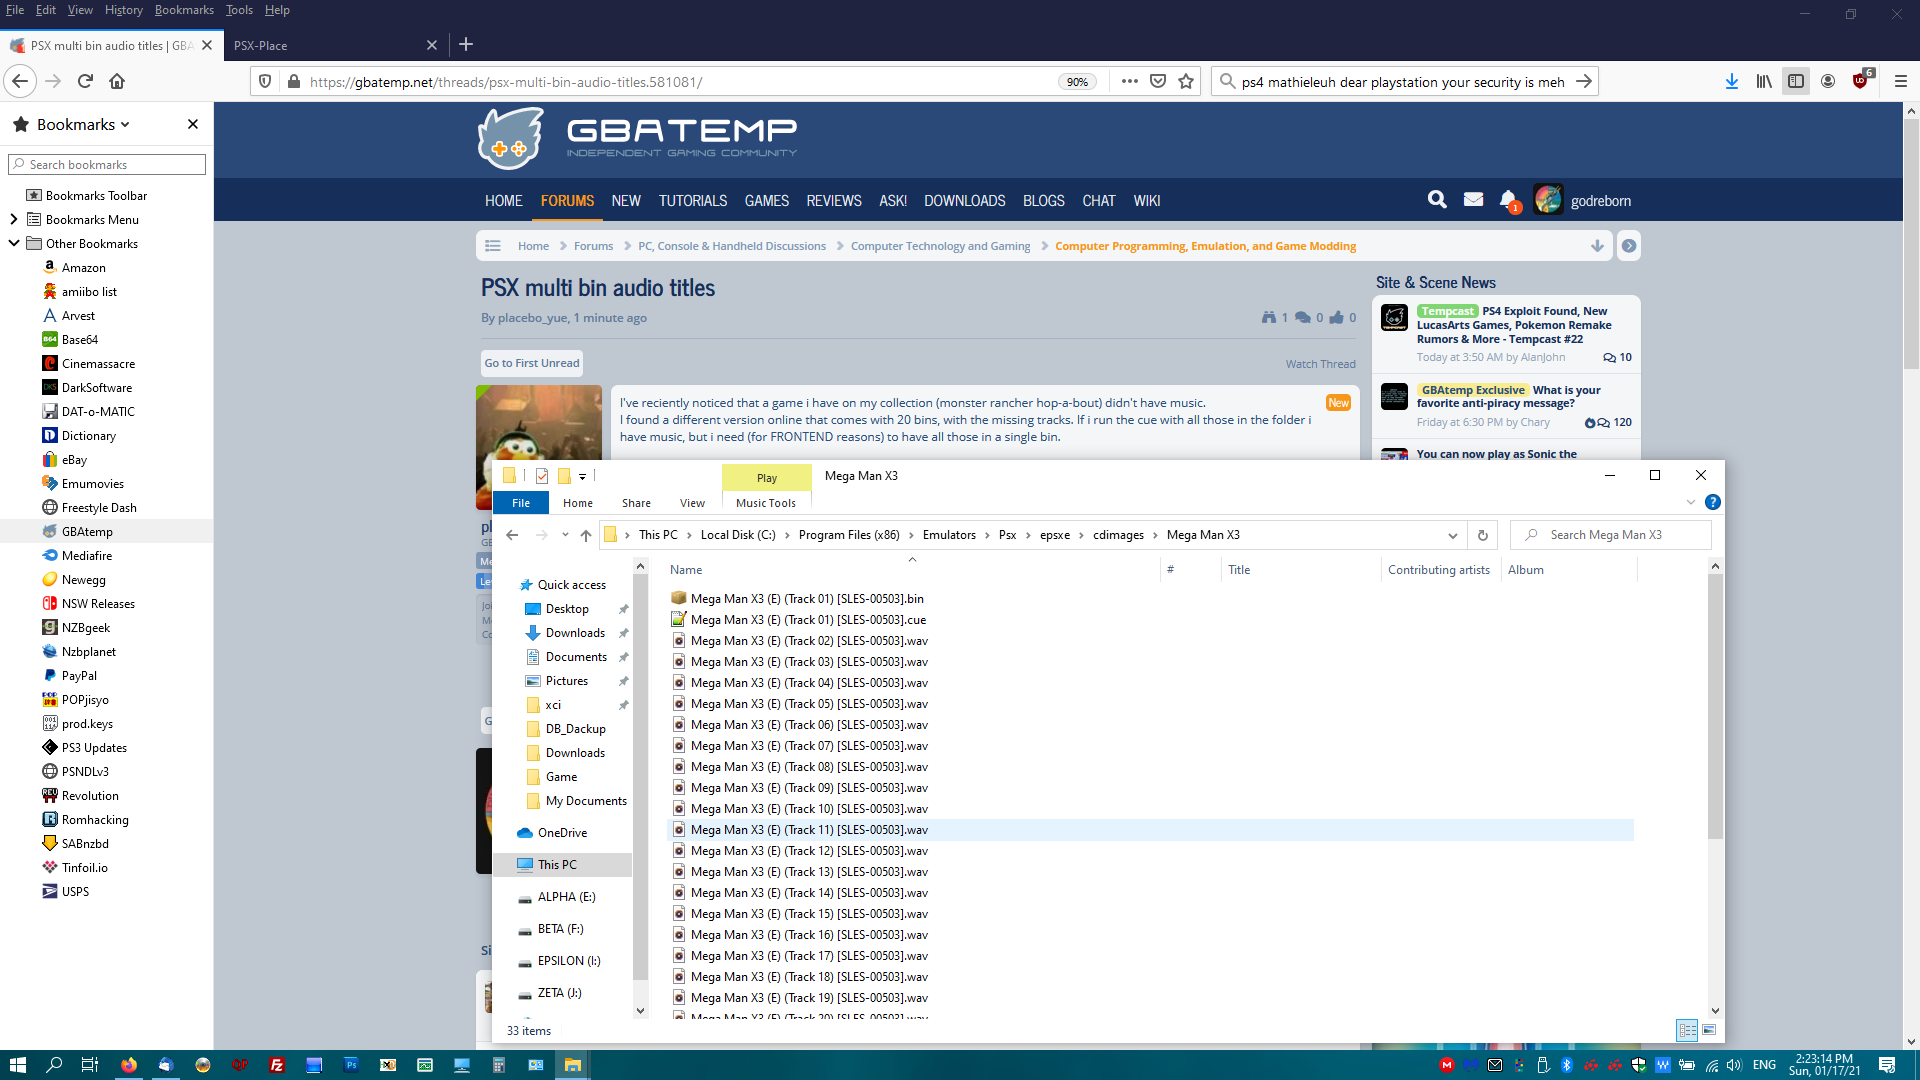Screen dimensions: 1920x1080
Task: Open the Tempcast PS4 Exploit news article
Action: pyautogui.click(x=1514, y=325)
